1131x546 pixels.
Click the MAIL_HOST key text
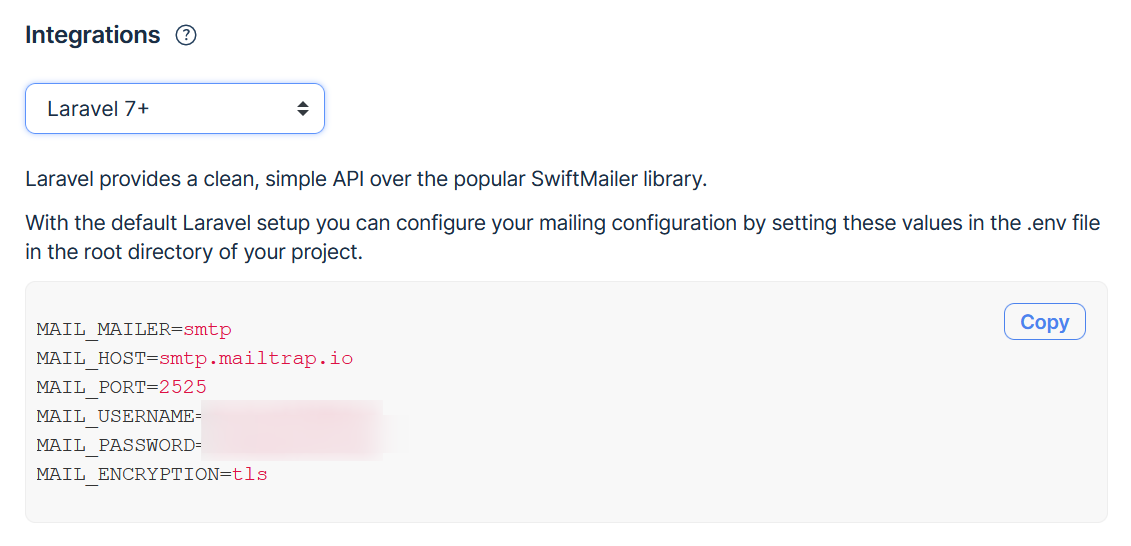[92, 358]
